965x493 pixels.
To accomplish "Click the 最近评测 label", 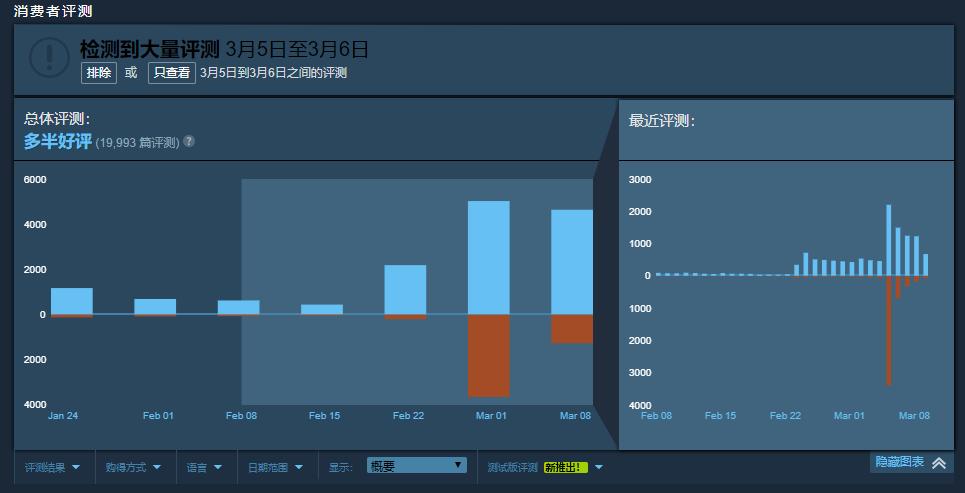I will (x=662, y=121).
